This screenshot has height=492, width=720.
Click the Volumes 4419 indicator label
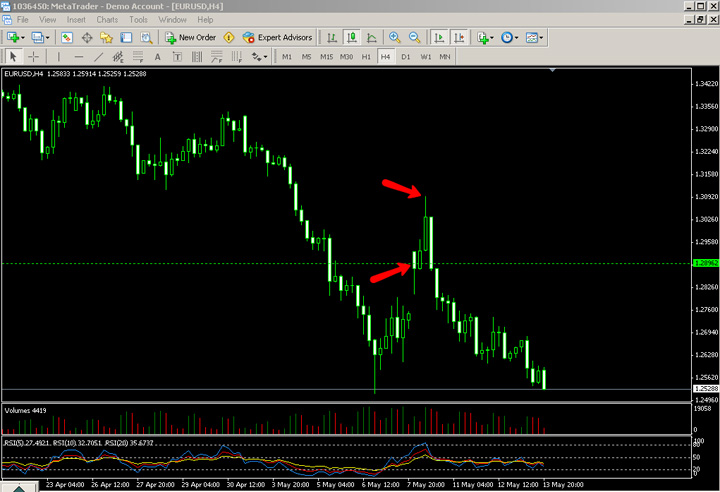tap(25, 410)
